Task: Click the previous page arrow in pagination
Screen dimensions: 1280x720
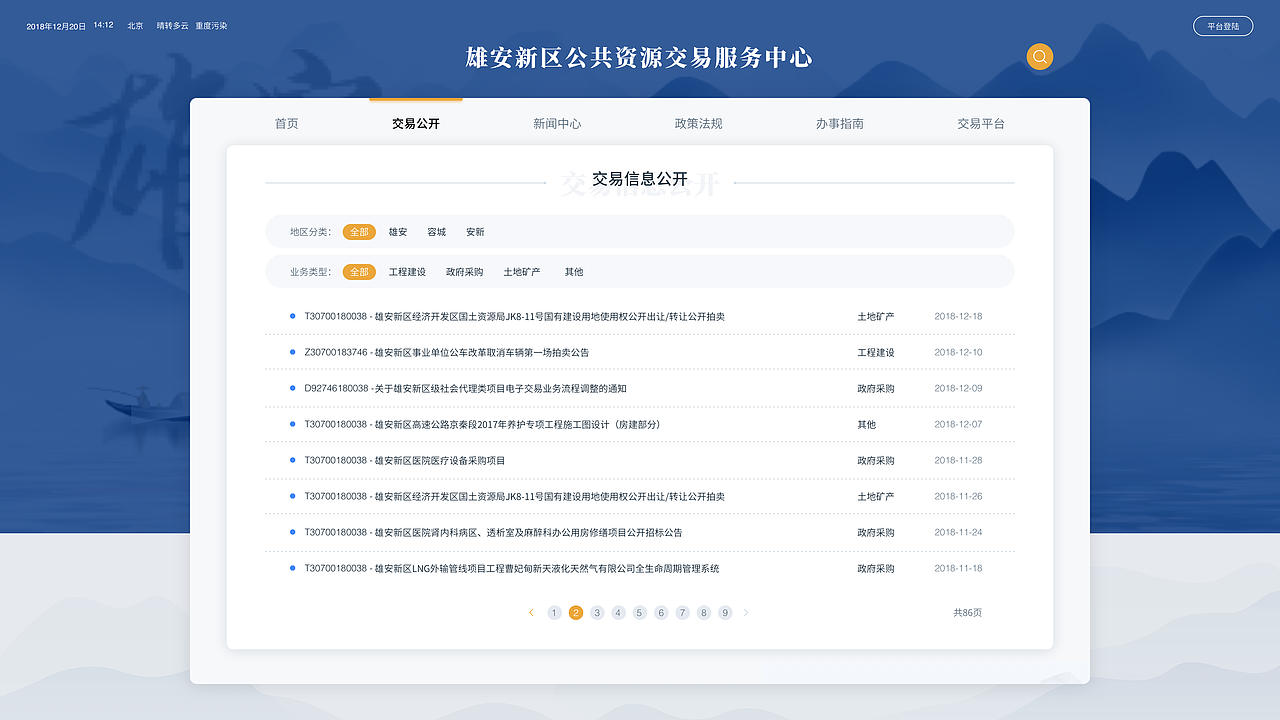Action: (531, 612)
